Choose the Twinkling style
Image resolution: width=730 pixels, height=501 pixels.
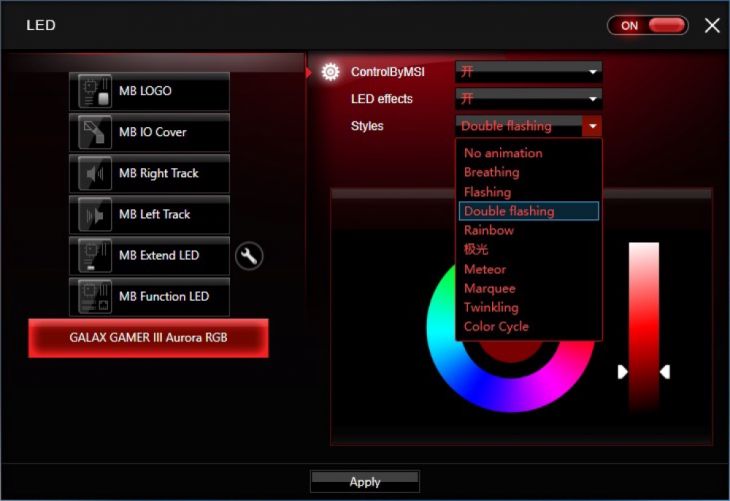tap(528, 307)
